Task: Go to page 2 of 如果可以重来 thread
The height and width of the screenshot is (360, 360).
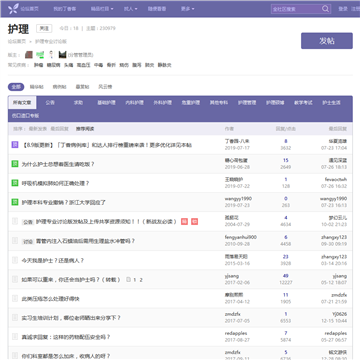Action: 141,280
